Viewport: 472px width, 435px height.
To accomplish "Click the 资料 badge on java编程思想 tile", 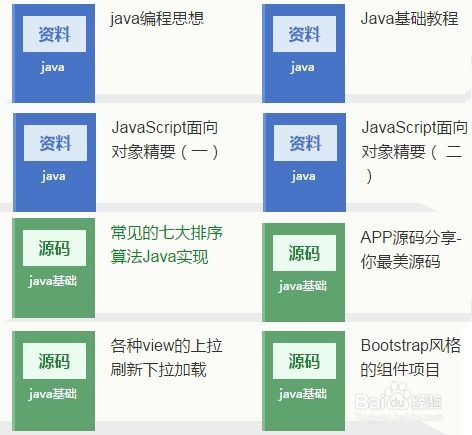I will click(54, 34).
